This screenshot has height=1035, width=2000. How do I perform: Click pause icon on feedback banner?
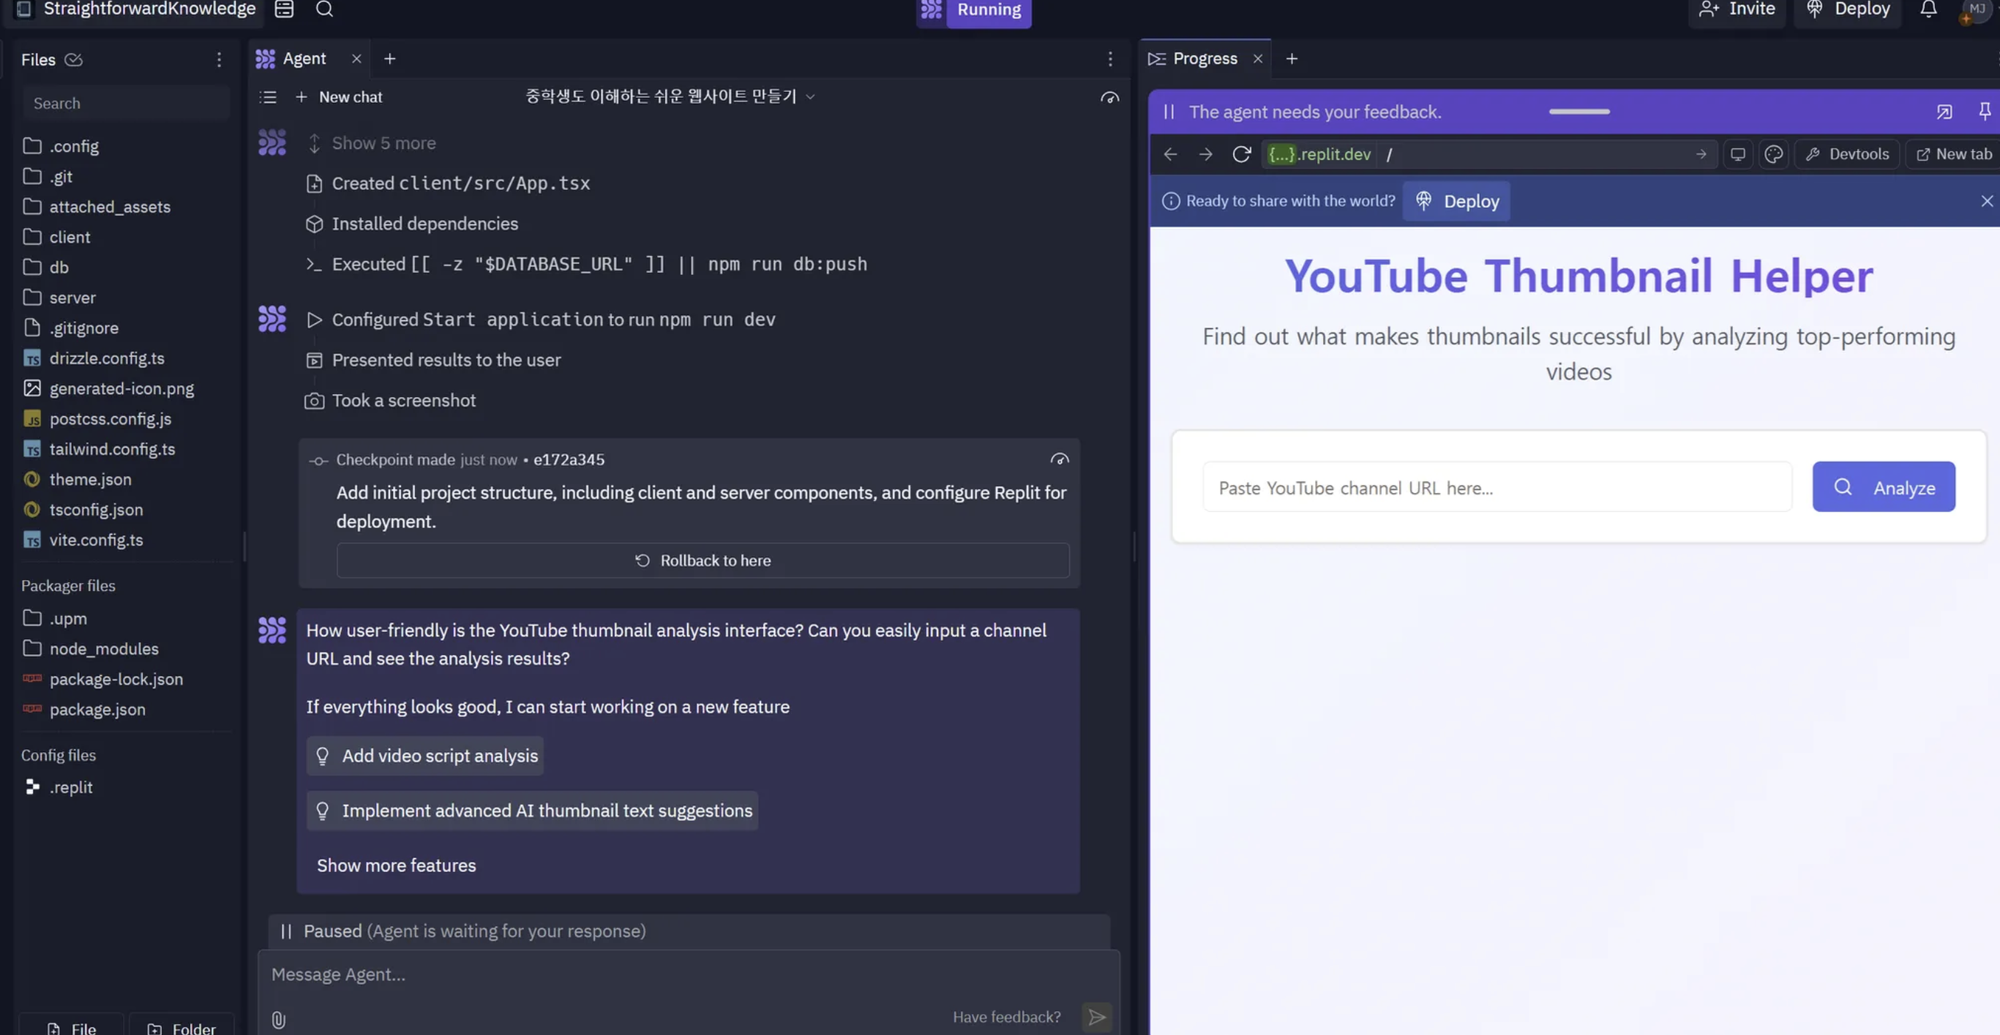(1169, 112)
